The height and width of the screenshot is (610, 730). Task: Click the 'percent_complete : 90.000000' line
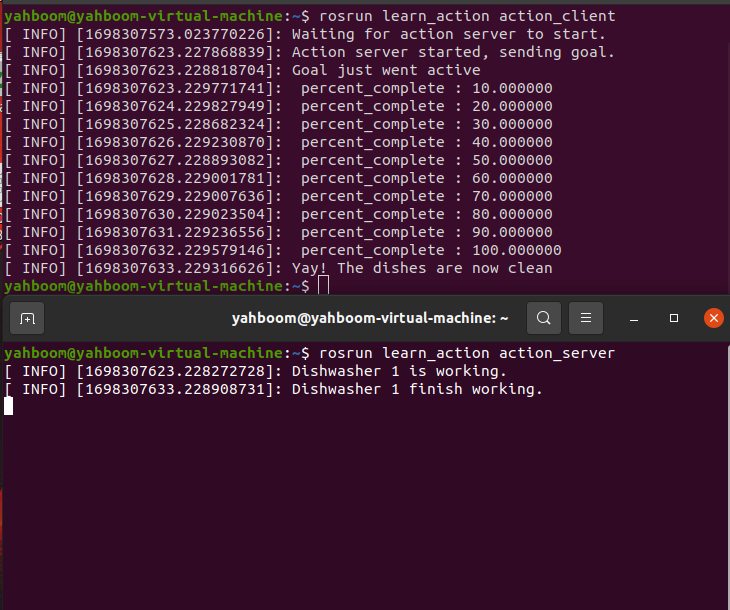[278, 232]
